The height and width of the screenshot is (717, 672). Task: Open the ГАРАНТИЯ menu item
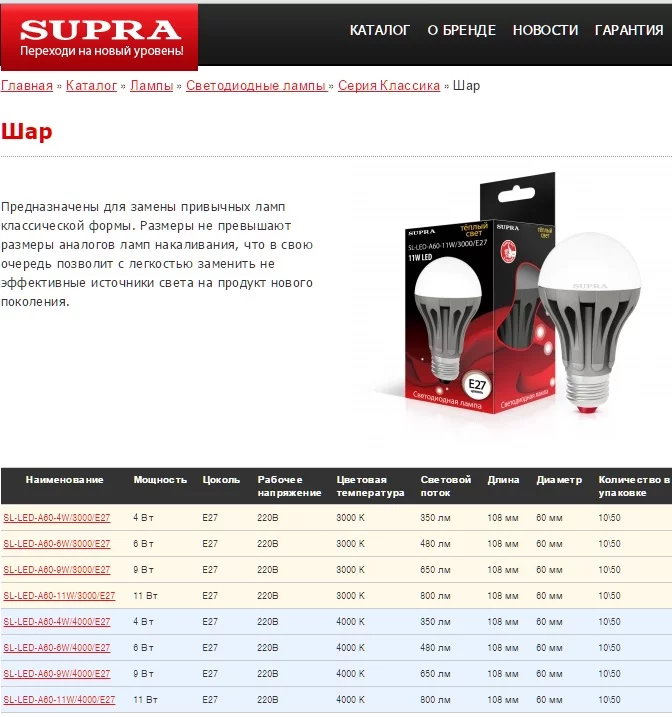[629, 30]
